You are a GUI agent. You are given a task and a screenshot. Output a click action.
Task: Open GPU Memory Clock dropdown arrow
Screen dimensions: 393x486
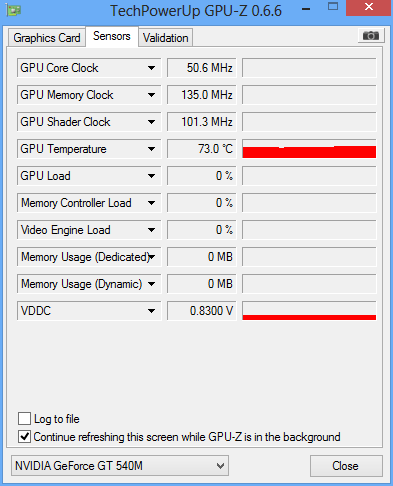151,95
